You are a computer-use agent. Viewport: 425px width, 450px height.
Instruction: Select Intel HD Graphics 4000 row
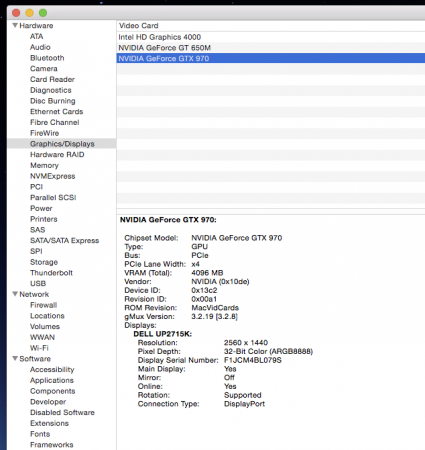271,37
